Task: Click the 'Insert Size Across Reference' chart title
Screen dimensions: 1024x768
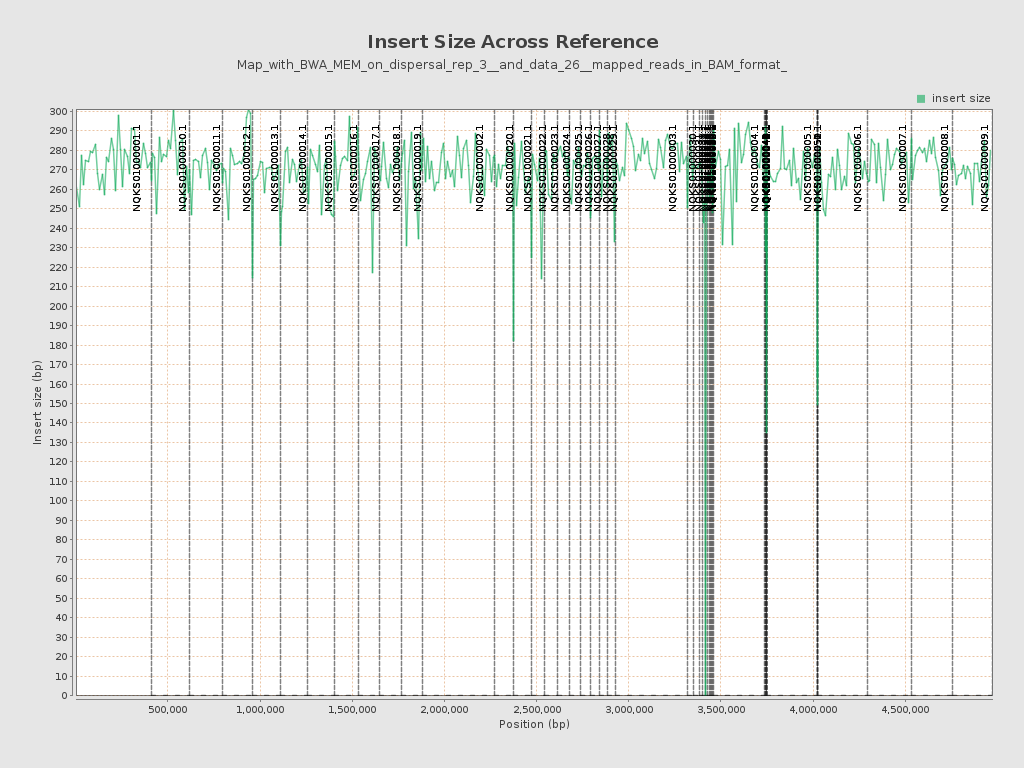Action: tap(512, 42)
